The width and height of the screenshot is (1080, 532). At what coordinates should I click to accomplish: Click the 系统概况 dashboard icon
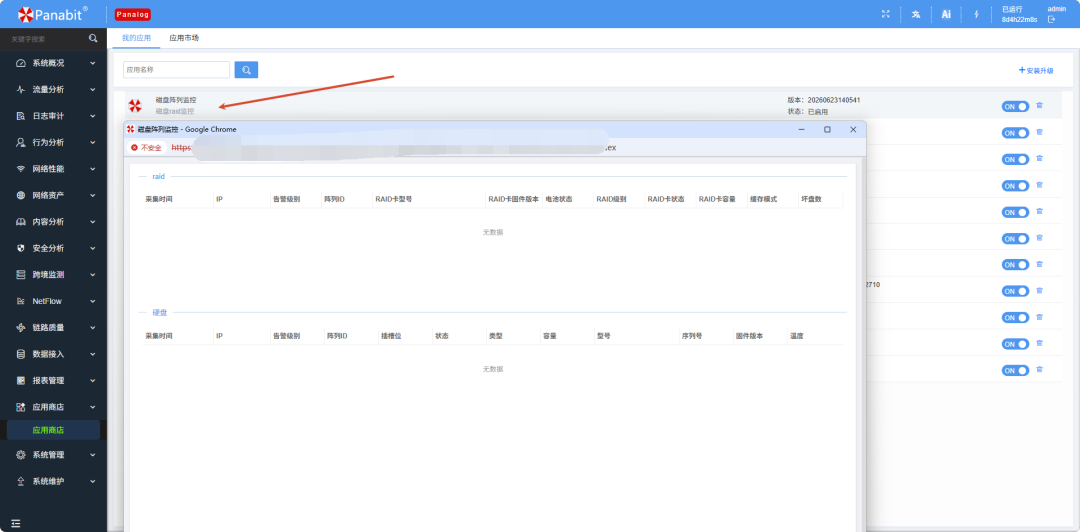pos(21,63)
